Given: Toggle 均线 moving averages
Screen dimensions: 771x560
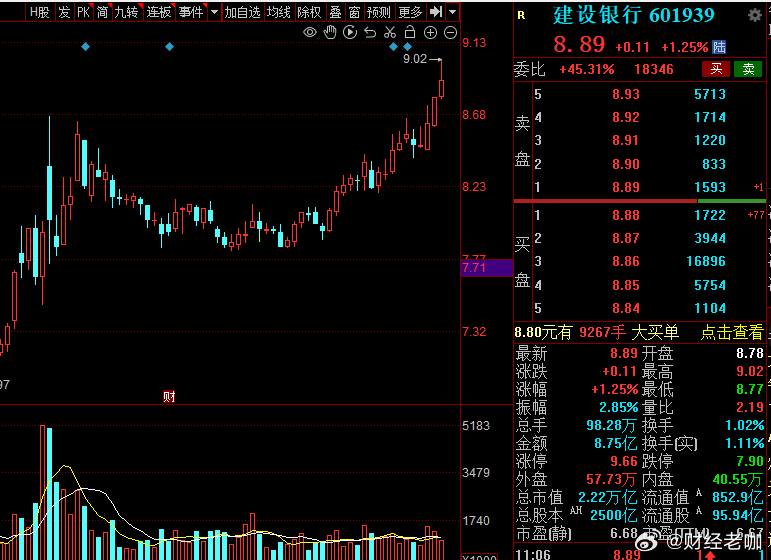Looking at the screenshot, I should point(279,12).
